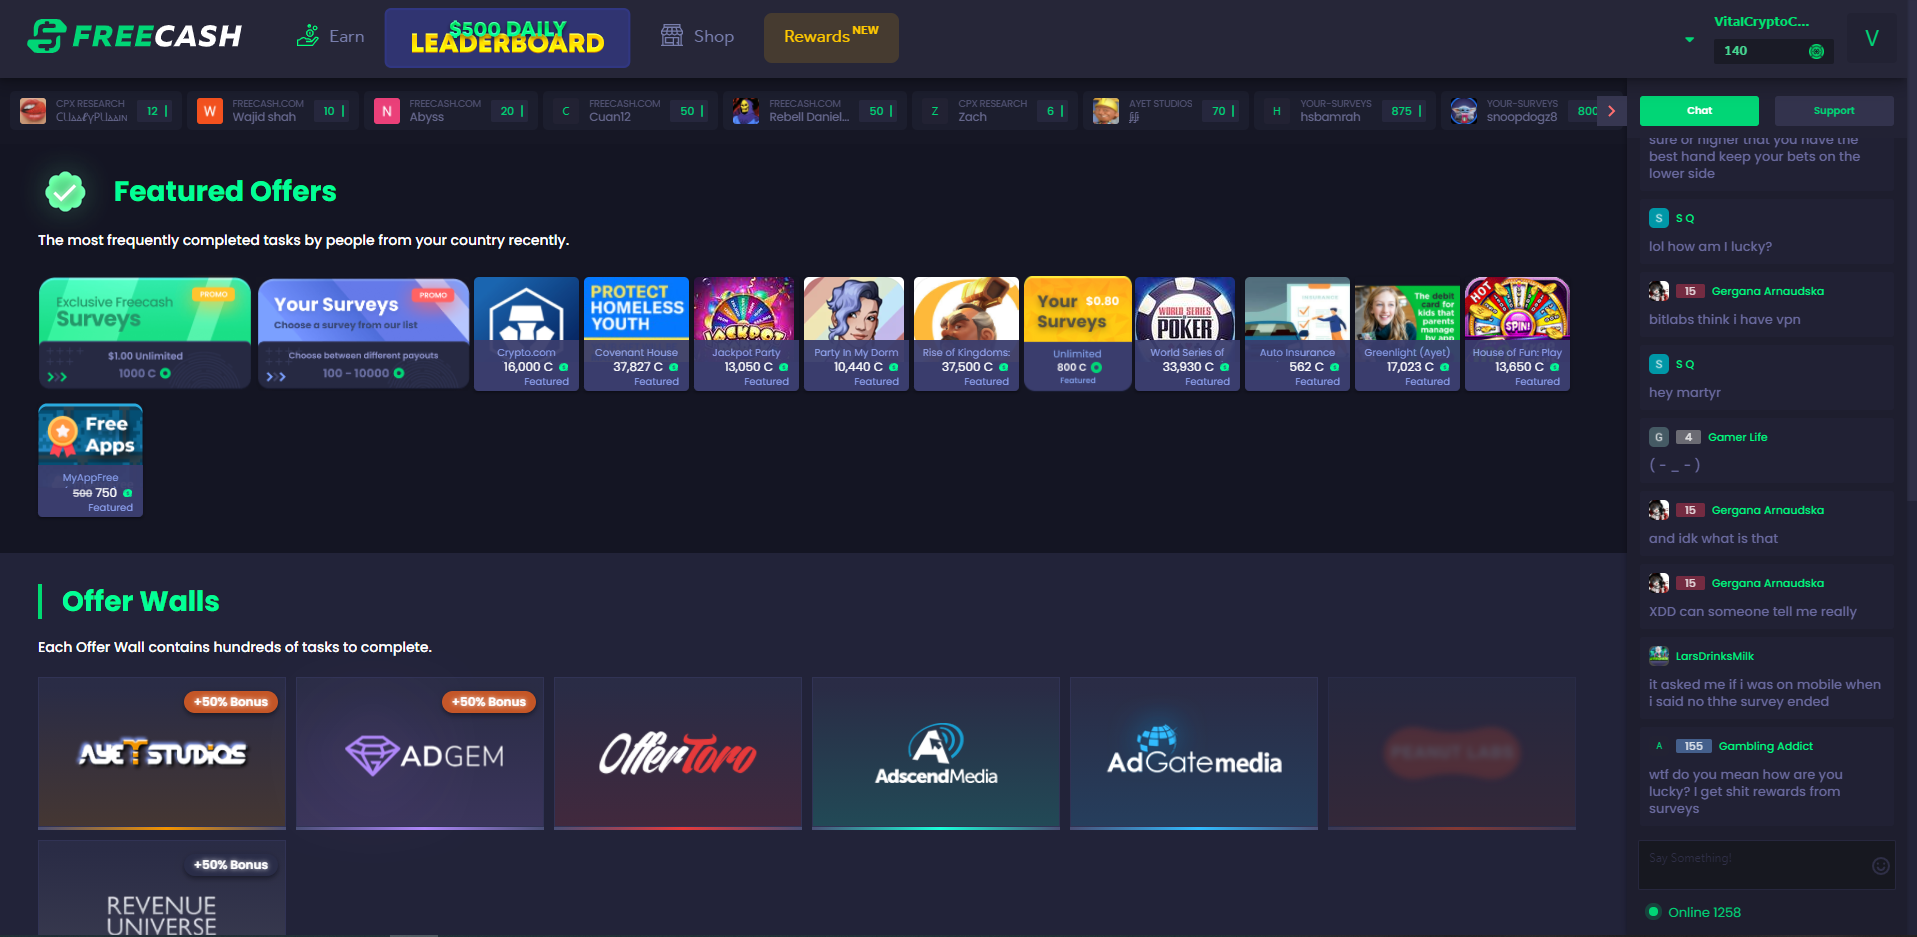Viewport: 1917px width, 937px height.
Task: Open the emoji picker in chat input
Action: tap(1880, 866)
